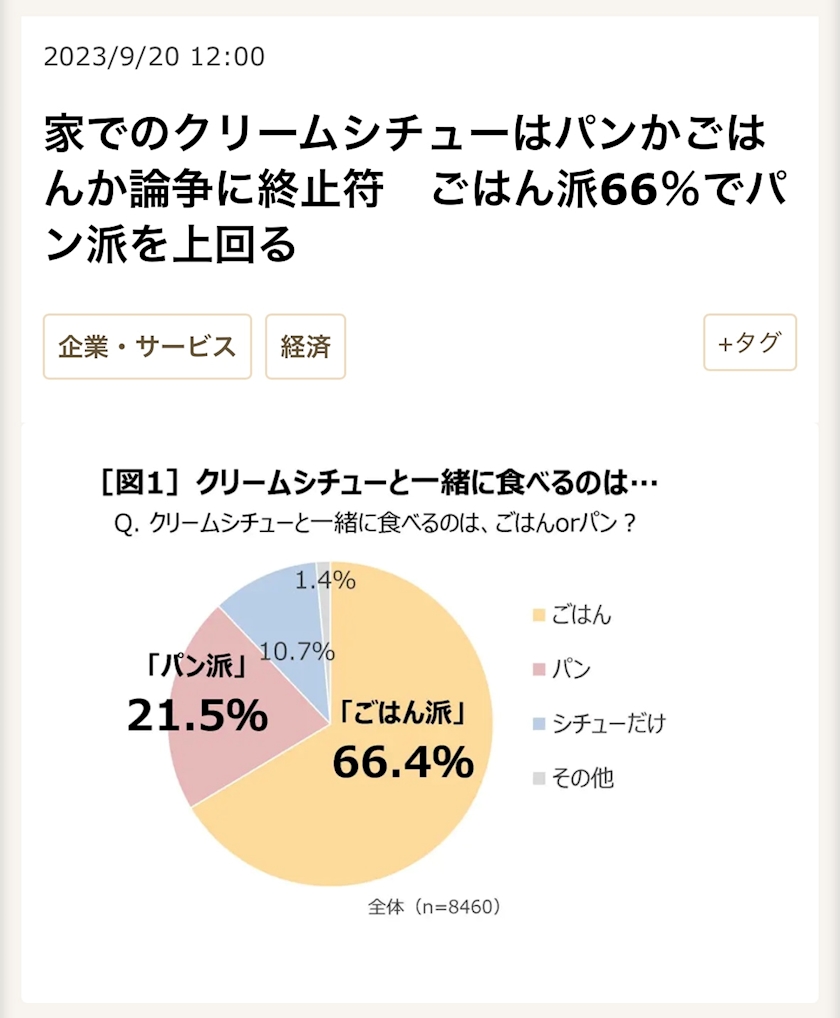Click the 企業・サービス tag button

(x=147, y=346)
